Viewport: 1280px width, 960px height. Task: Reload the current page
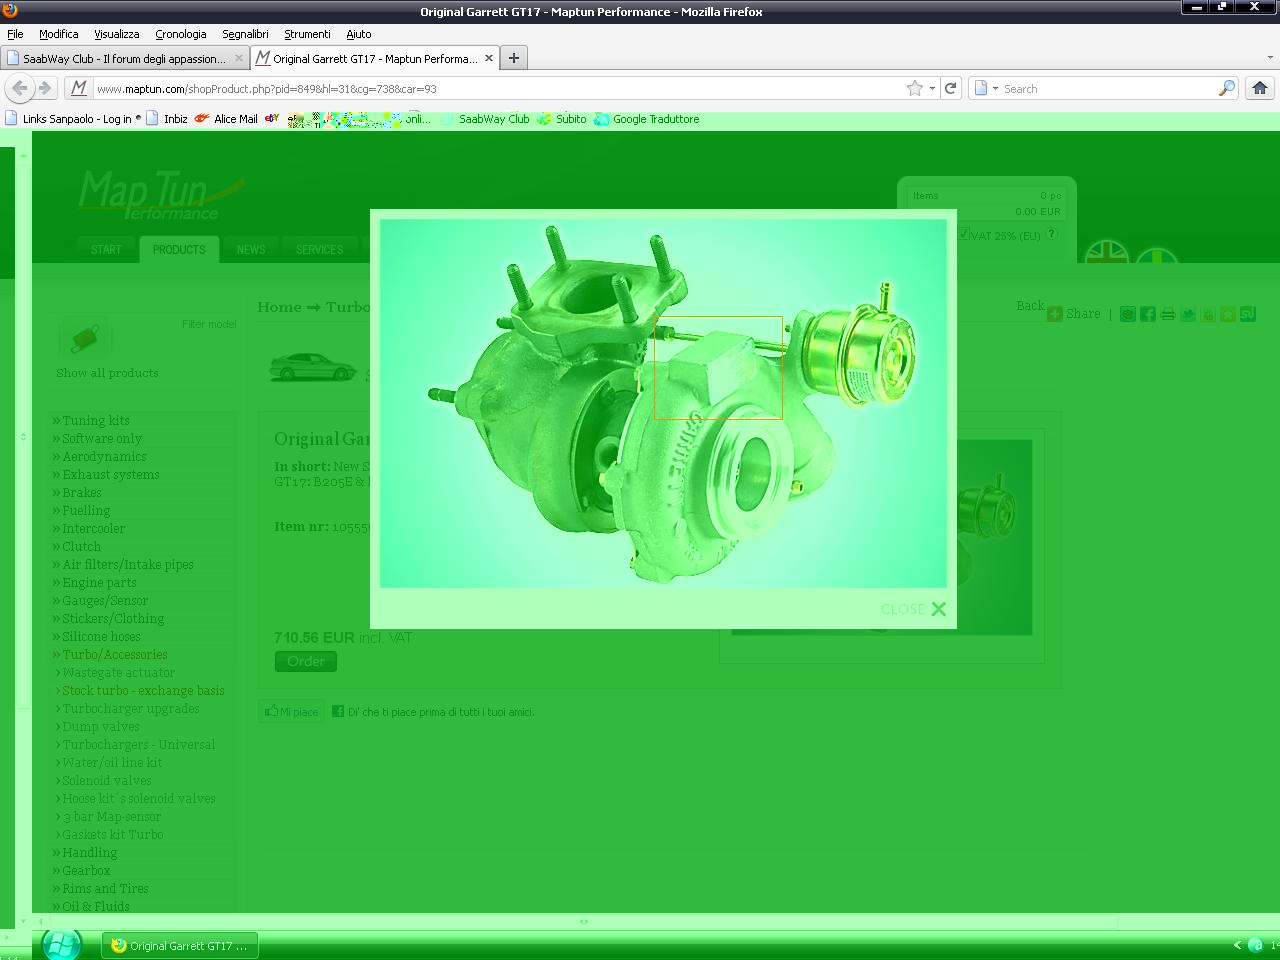[951, 88]
